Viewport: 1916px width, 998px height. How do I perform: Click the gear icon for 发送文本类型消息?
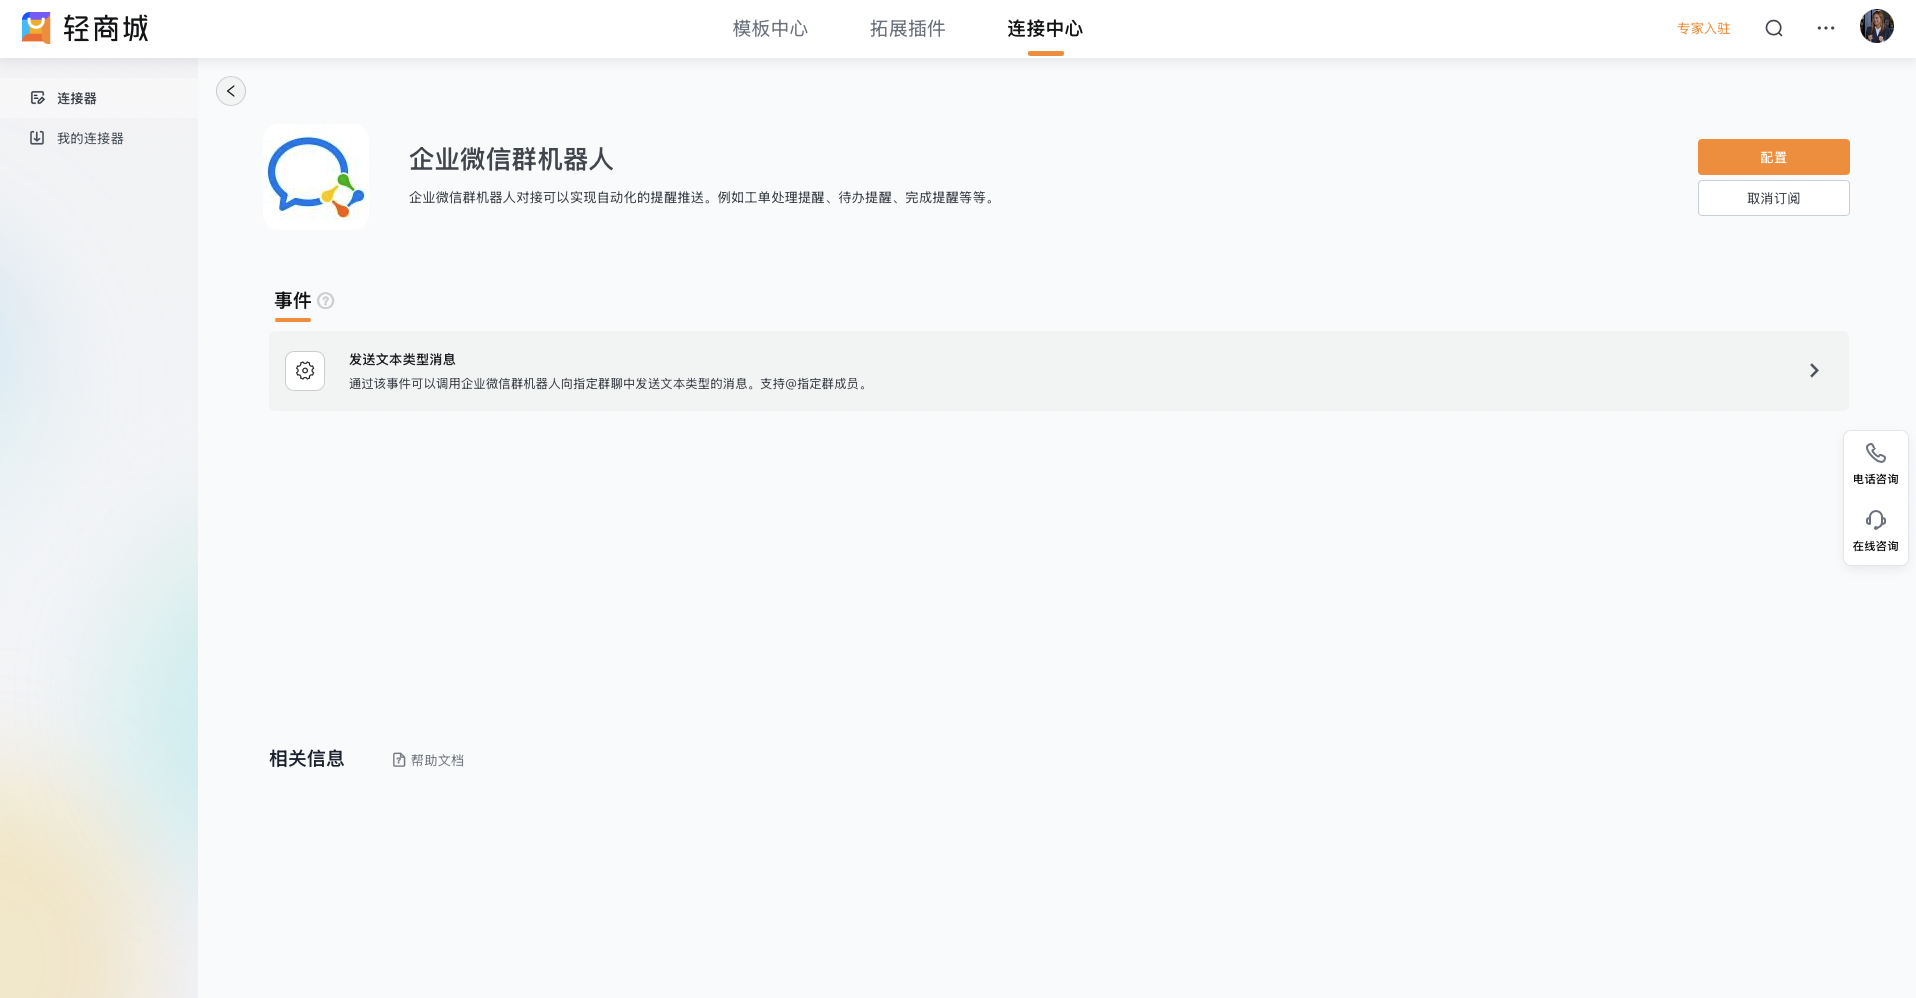(x=305, y=371)
